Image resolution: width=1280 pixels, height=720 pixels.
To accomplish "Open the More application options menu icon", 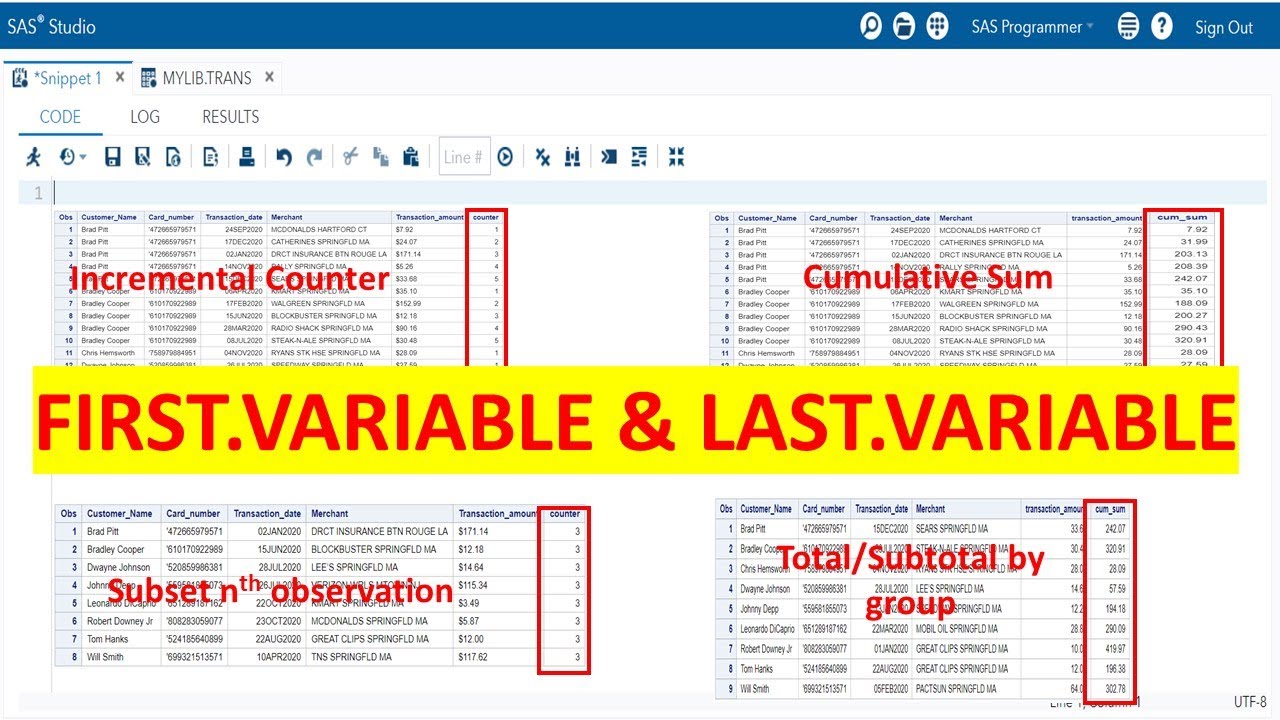I will tap(1128, 26).
